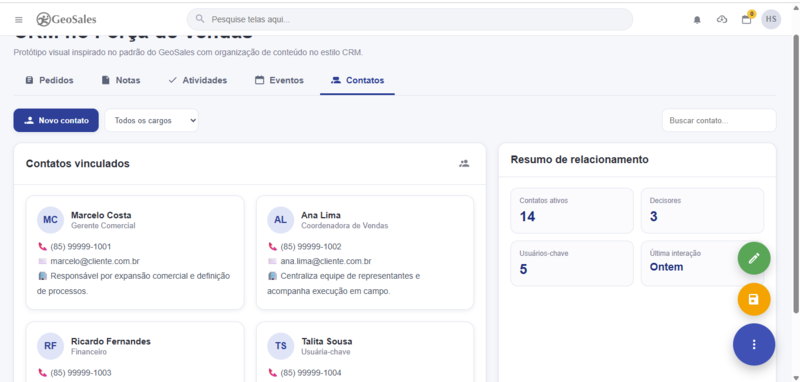
Task: Click the green pencil edit button
Action: point(754,258)
